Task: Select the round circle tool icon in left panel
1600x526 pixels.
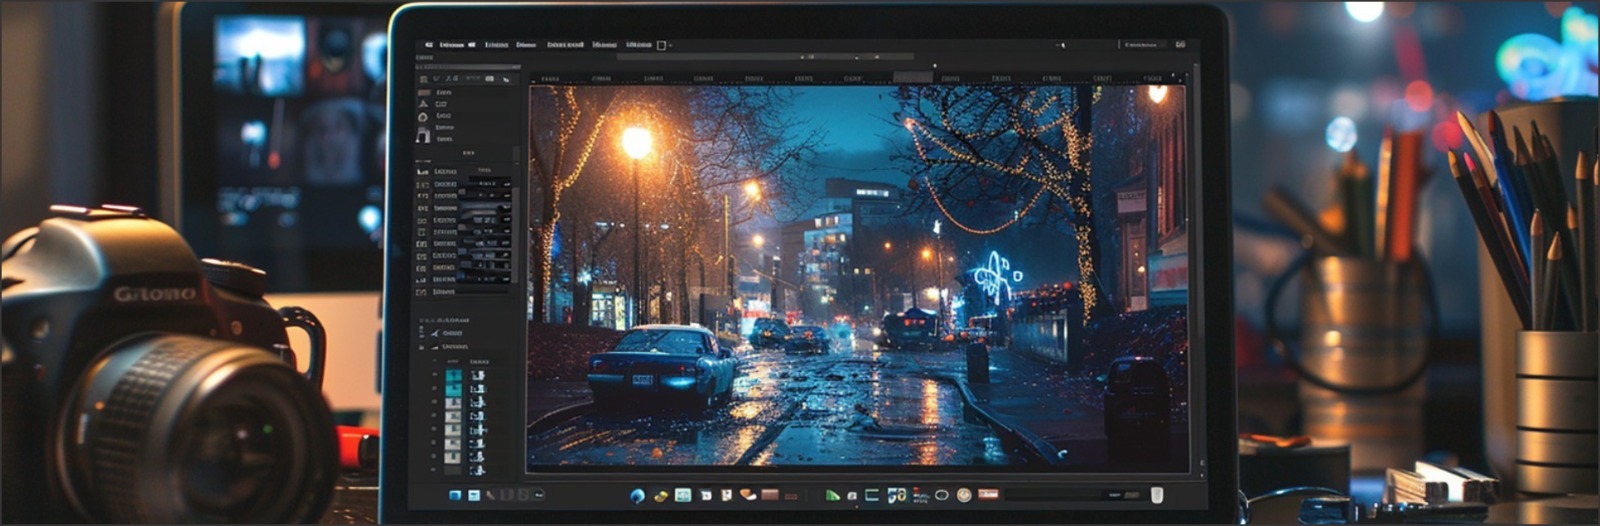Action: 423,117
